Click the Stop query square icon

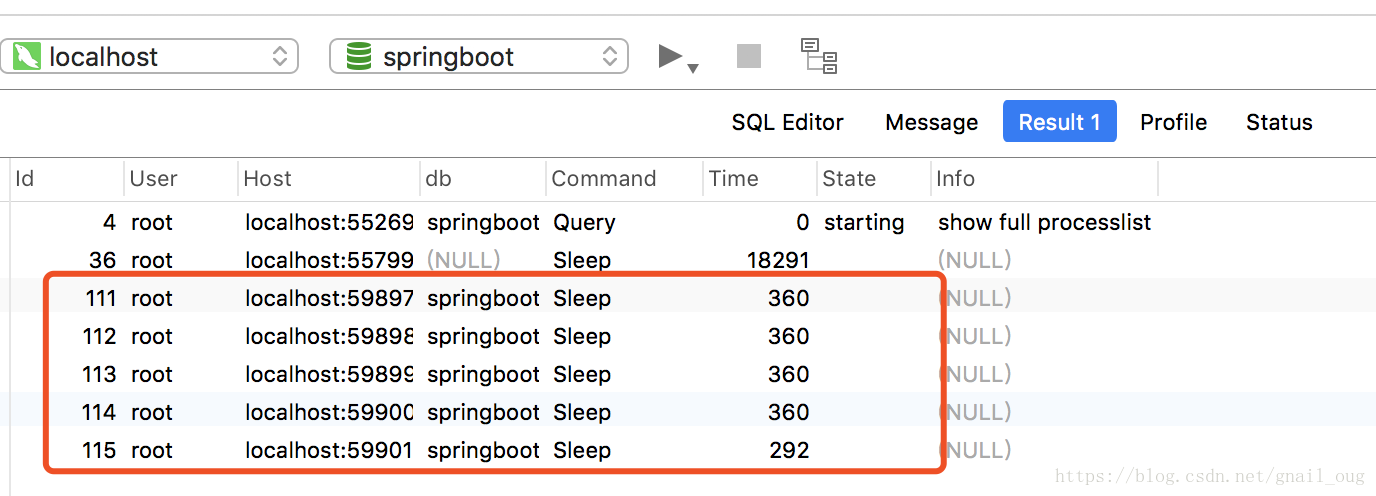tap(749, 56)
